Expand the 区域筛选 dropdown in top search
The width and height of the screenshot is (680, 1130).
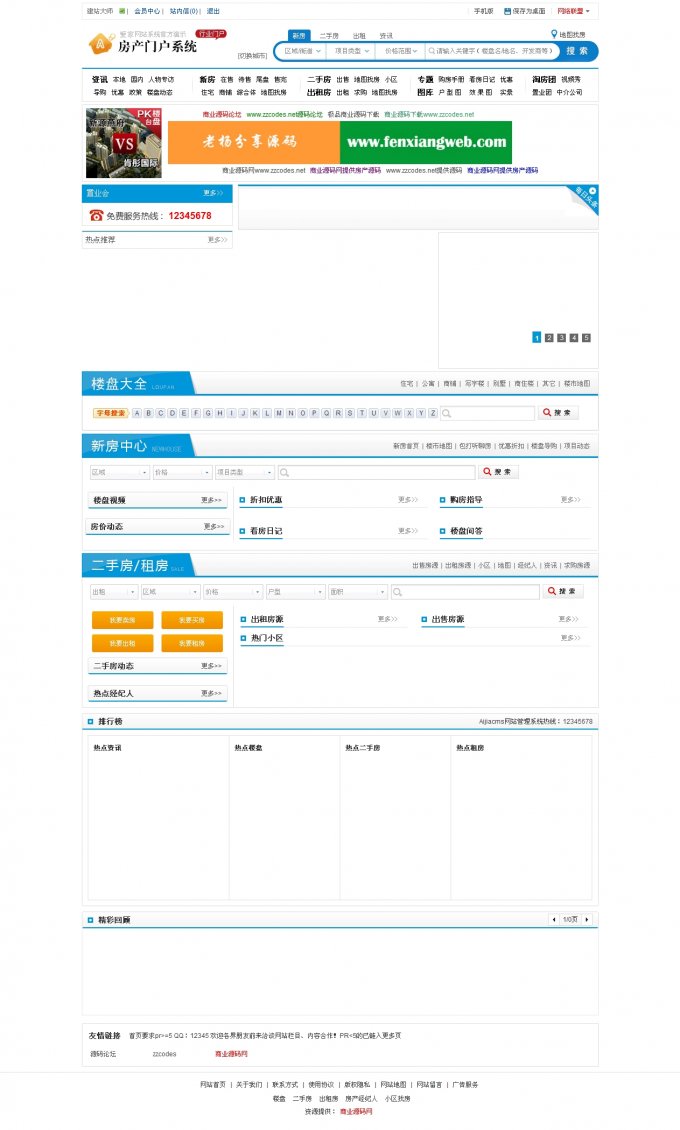point(302,51)
